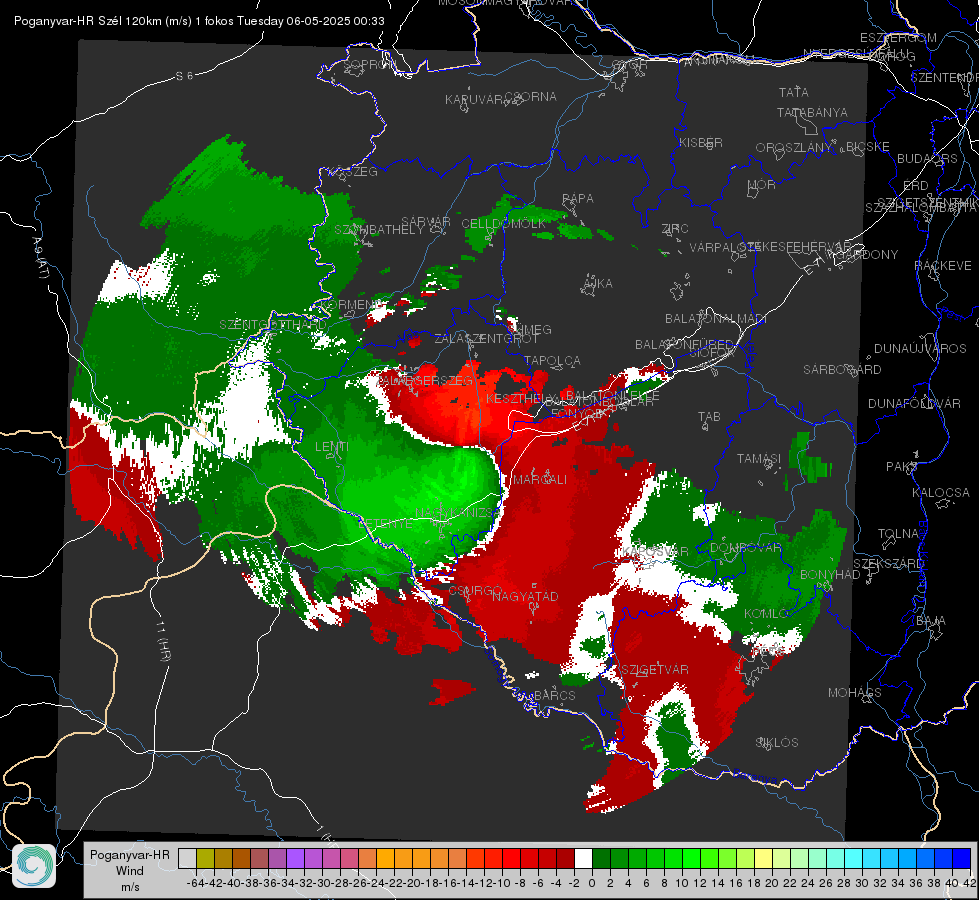Pick the dark blue swatch above 42
This screenshot has height=900, width=979.
(962, 858)
